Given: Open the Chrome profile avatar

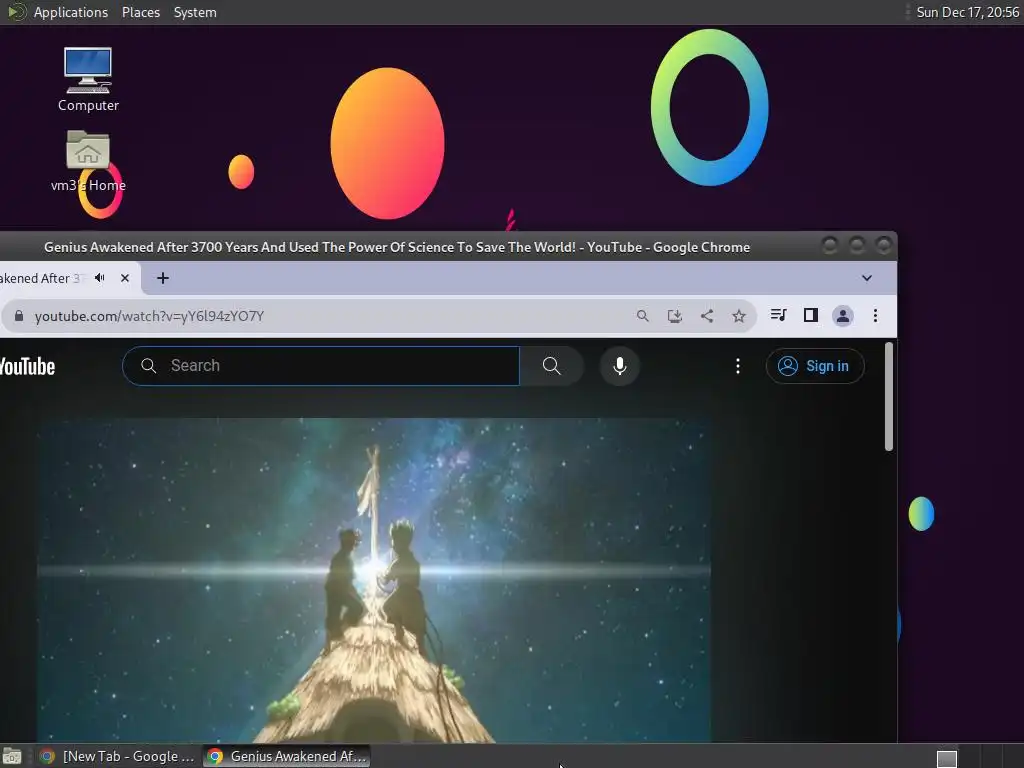Looking at the screenshot, I should [842, 316].
